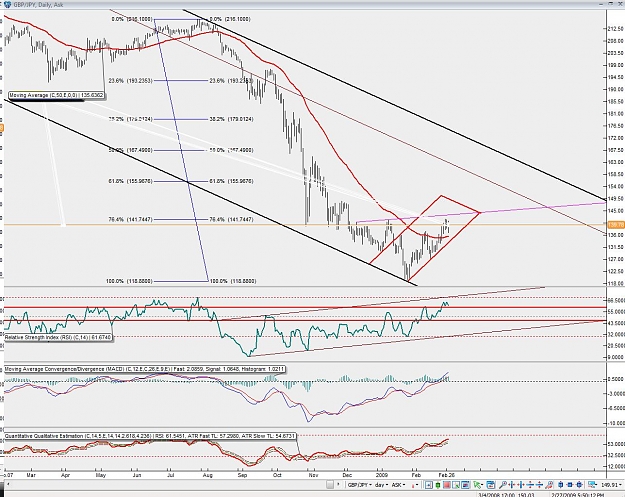Viewport: 625px width, 497px height.
Task: Click the 212.50 price axis label
Action: [x=616, y=29]
